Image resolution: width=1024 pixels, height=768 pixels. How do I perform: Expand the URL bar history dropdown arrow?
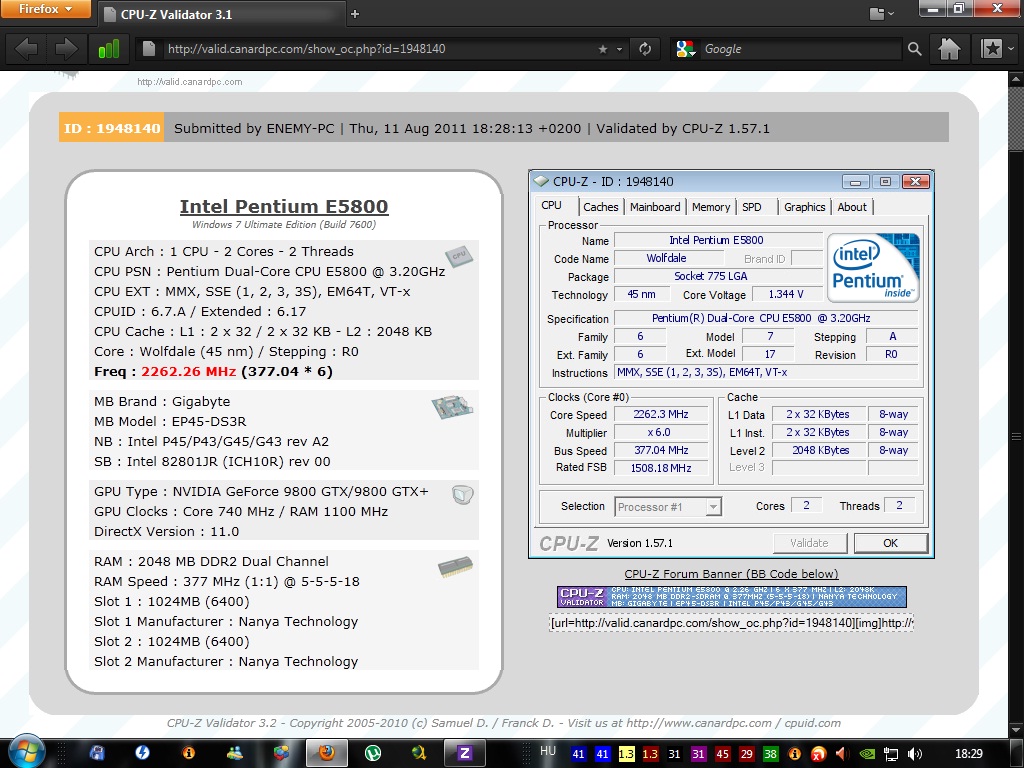point(619,49)
